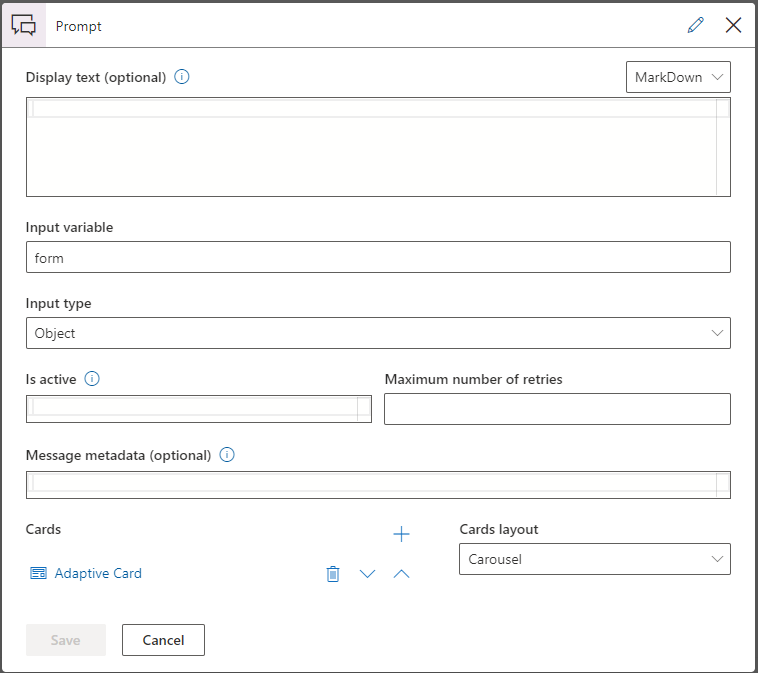Click the Save button
Screen dimensions: 758x673
65,640
